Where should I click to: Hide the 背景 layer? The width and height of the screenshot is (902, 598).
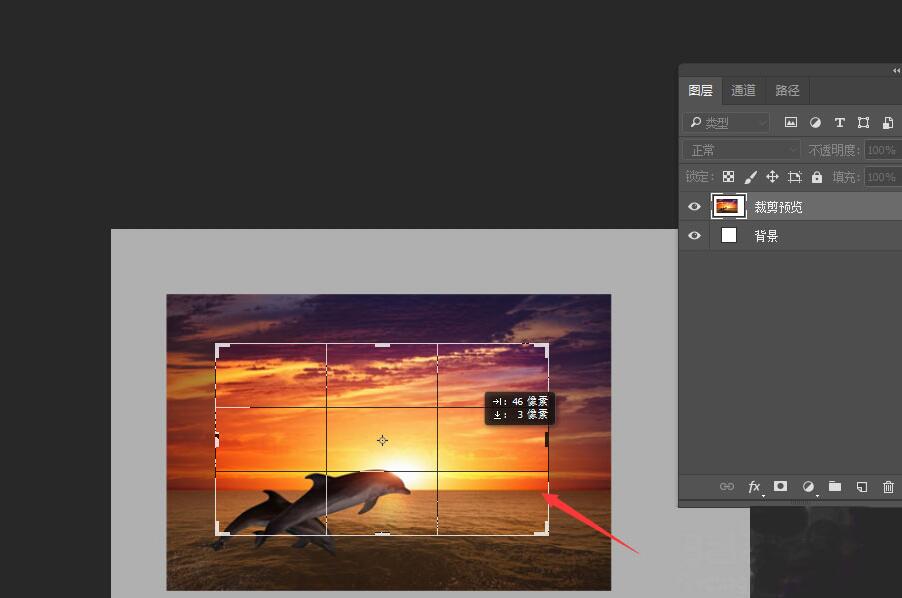click(x=694, y=236)
